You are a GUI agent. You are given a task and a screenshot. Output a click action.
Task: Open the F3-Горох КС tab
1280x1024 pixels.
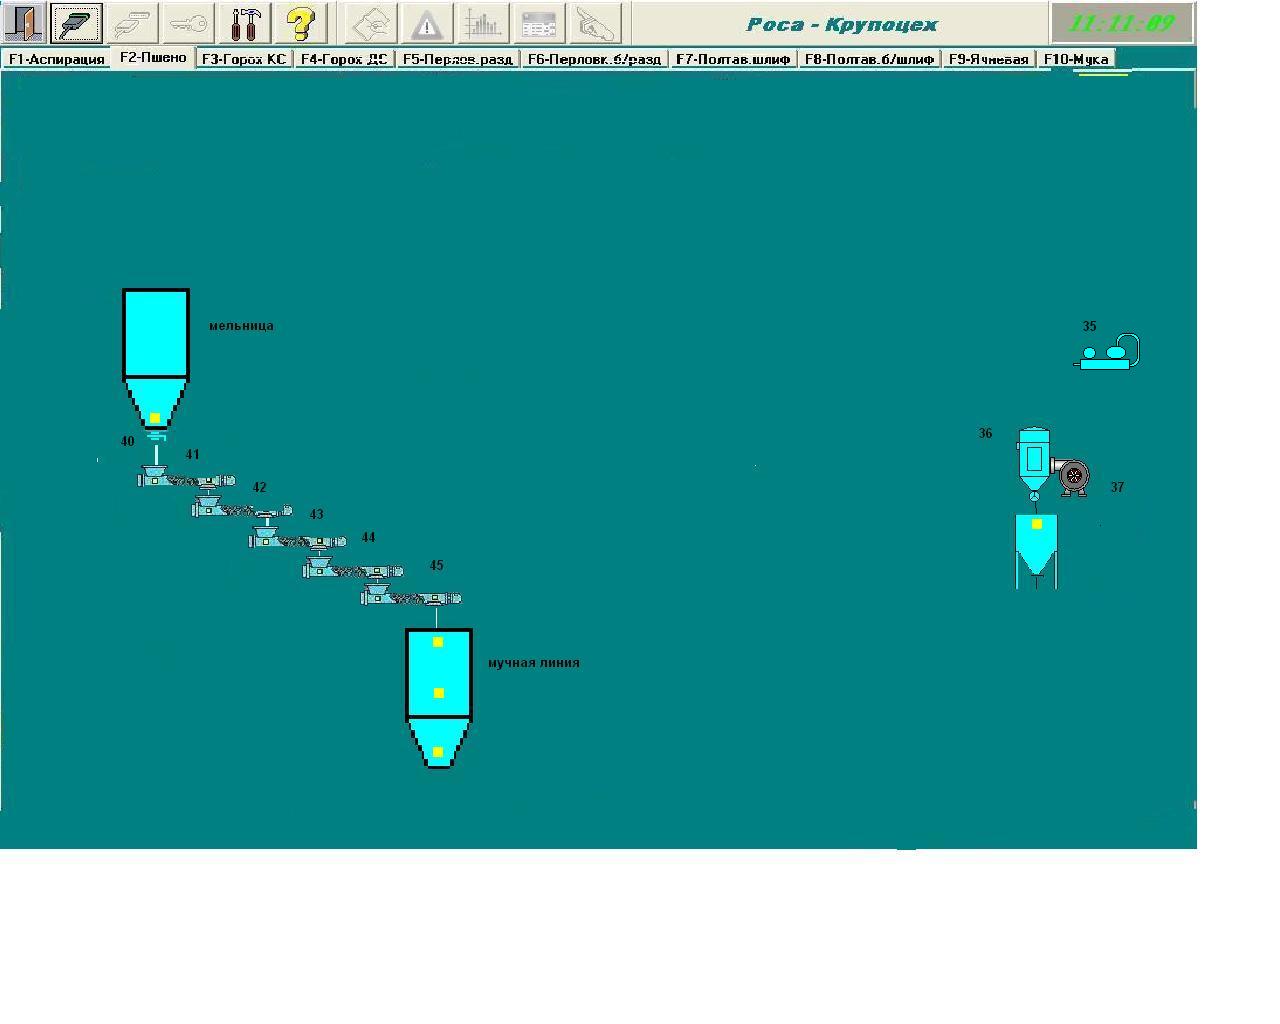243,59
